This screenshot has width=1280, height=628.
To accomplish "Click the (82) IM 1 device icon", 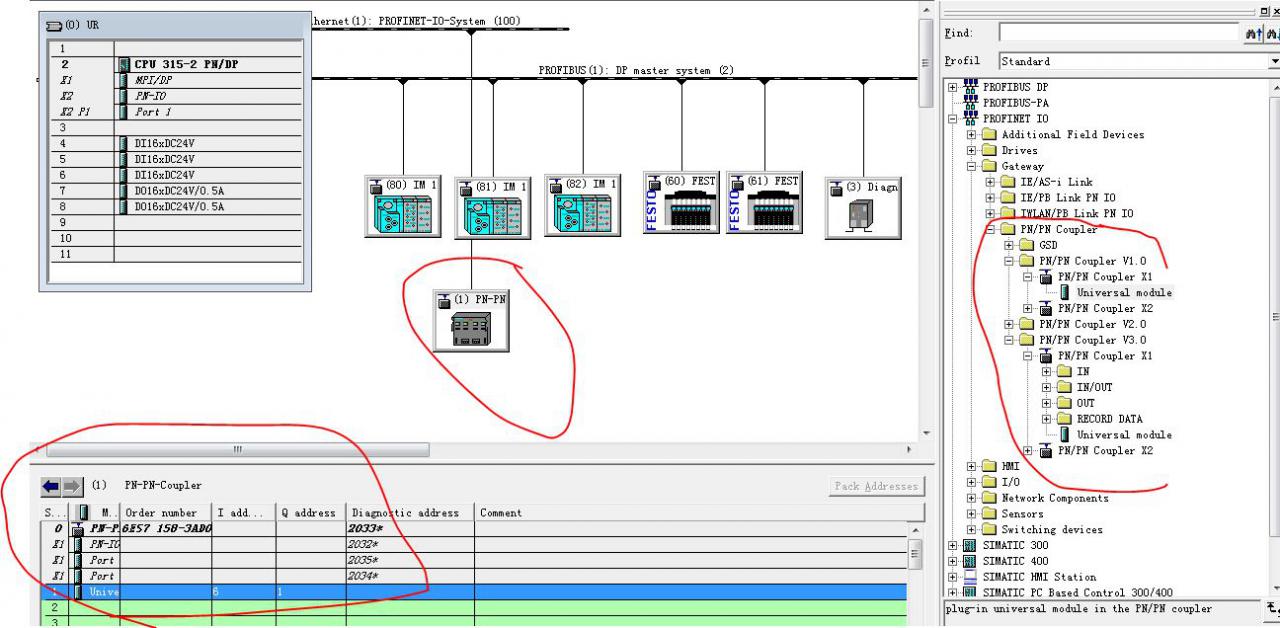I will coord(582,205).
